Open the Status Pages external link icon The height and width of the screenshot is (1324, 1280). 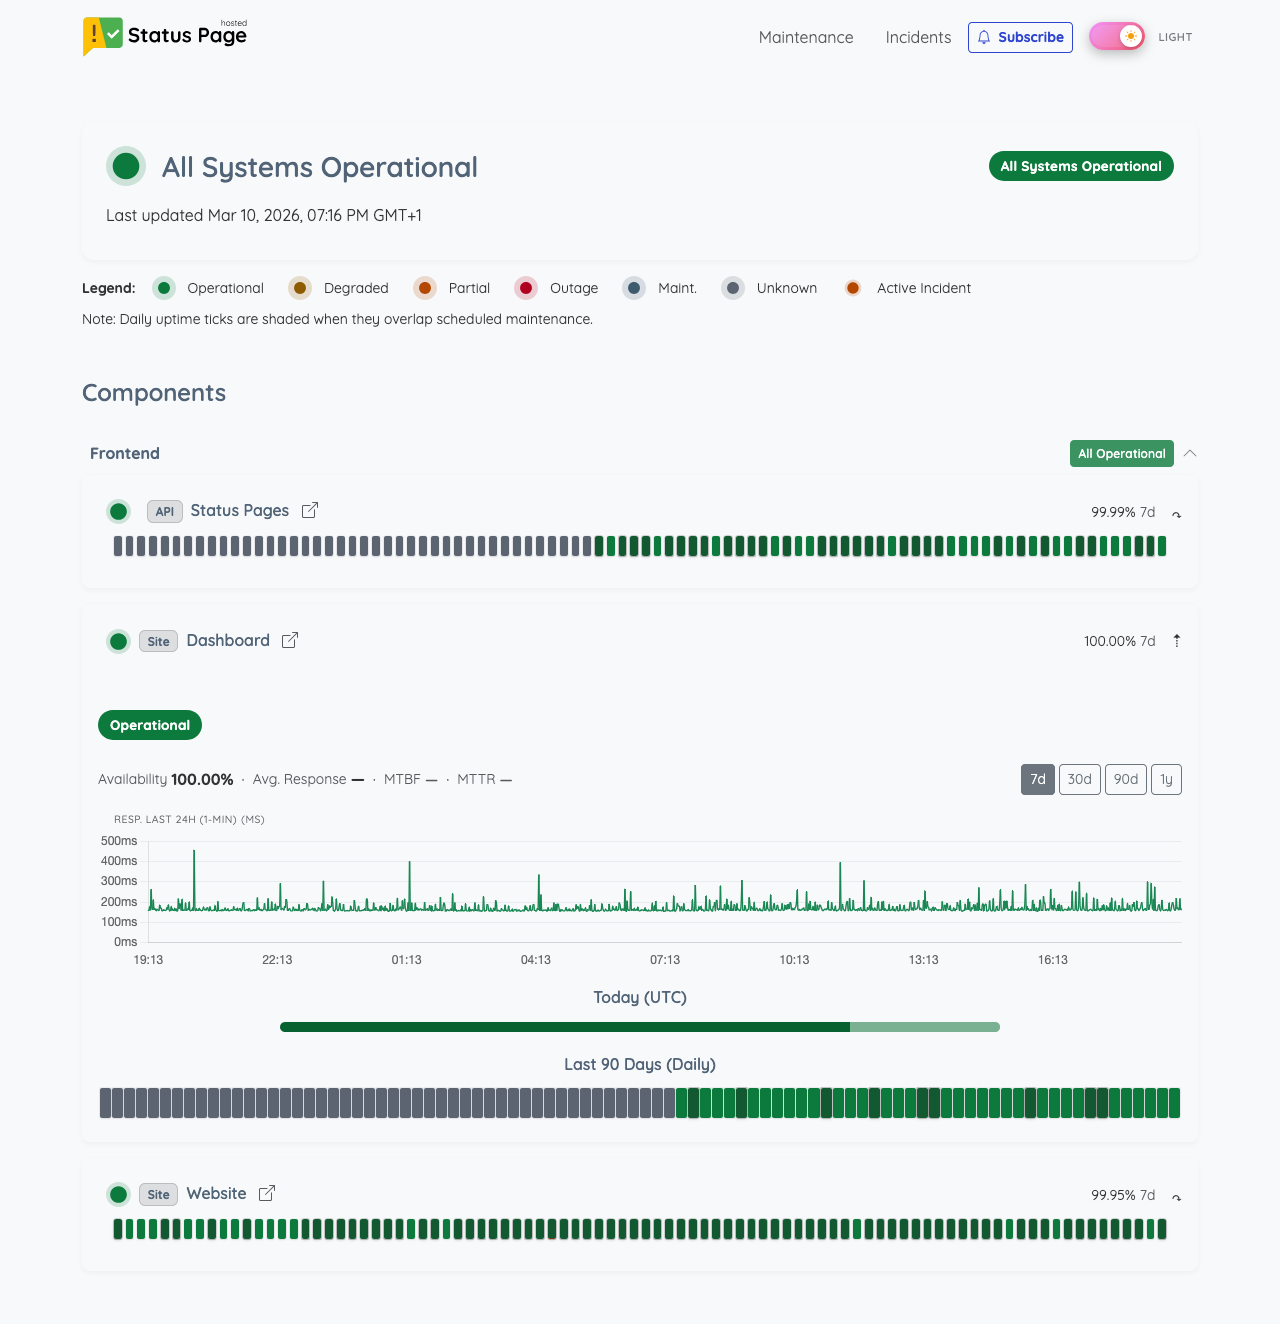310,510
